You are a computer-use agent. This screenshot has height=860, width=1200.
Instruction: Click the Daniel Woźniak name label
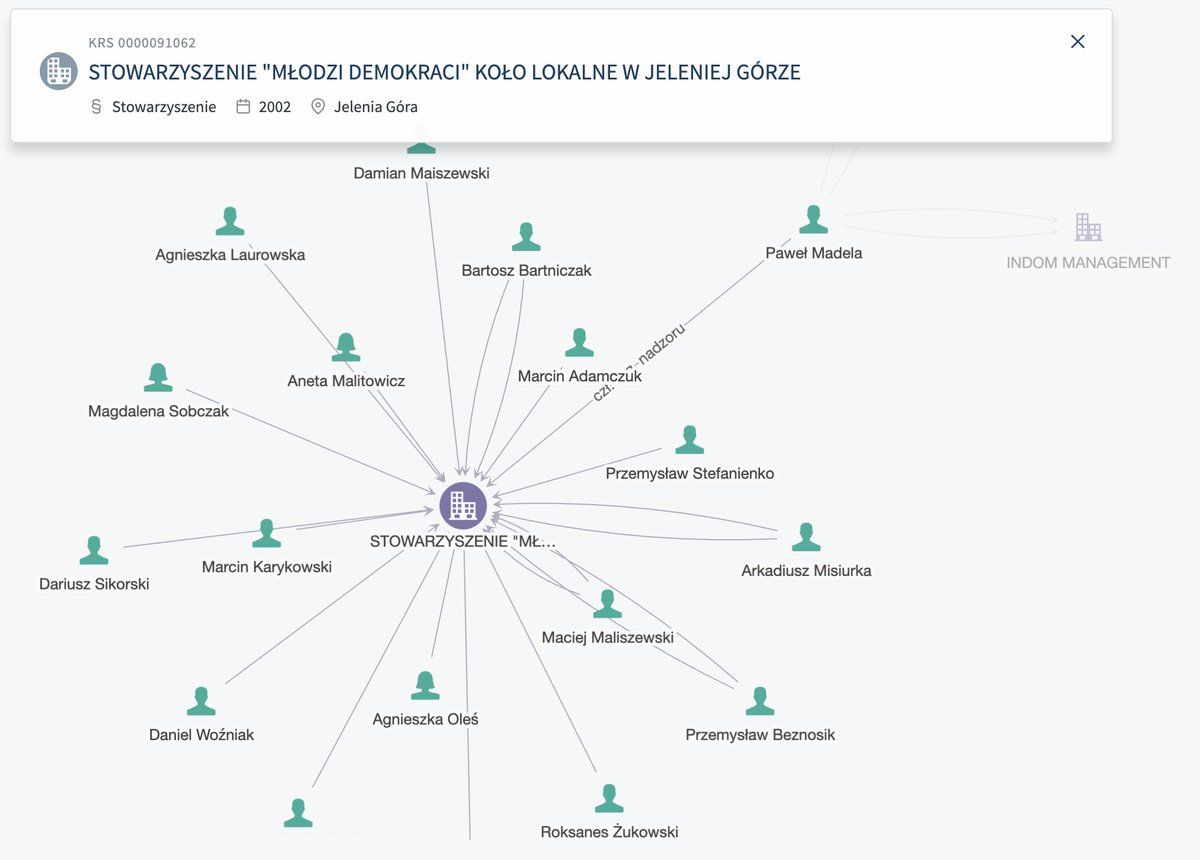[202, 735]
